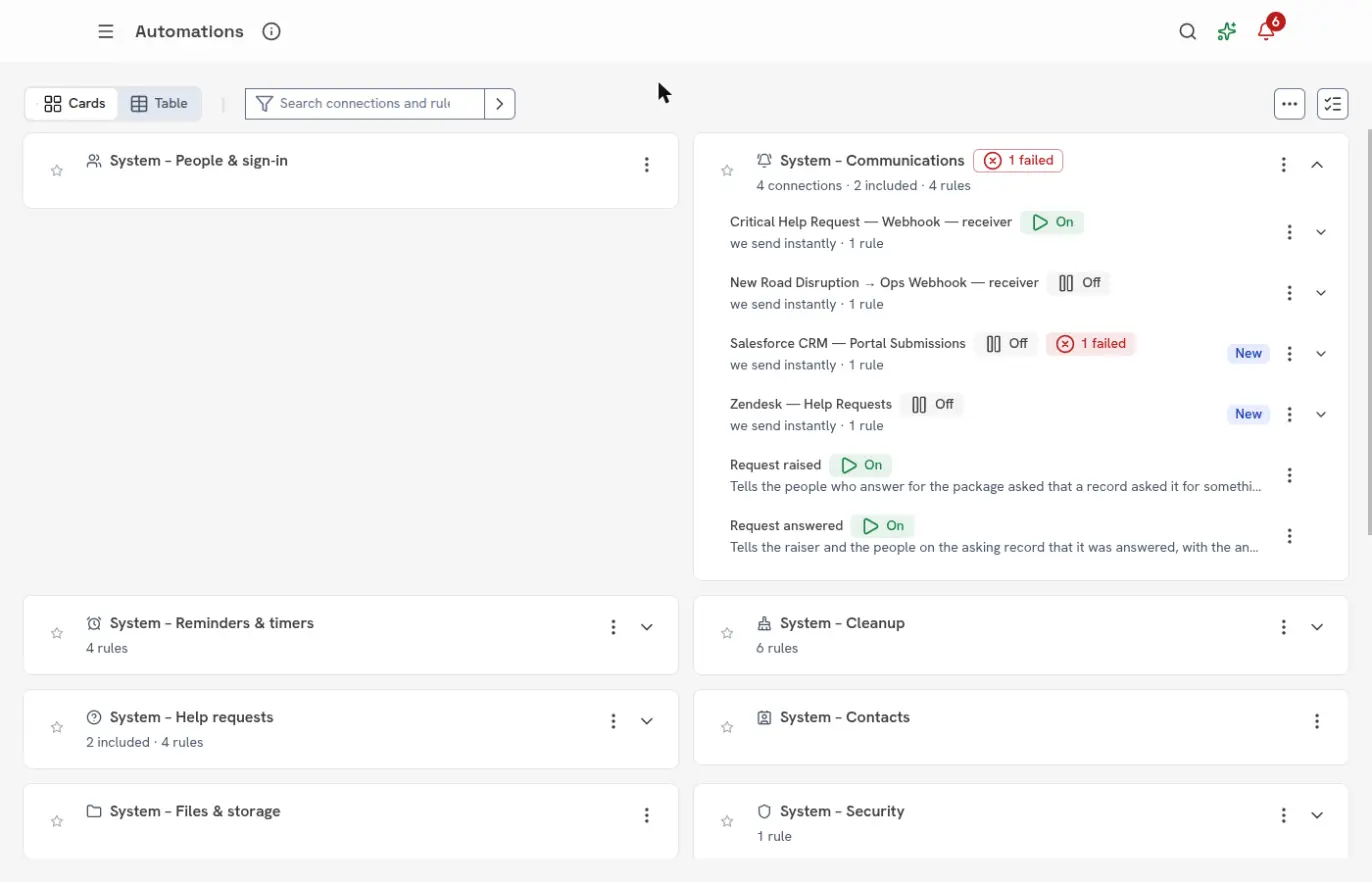
Task: Toggle On status of Critical Help Request webhook
Action: click(x=1052, y=222)
